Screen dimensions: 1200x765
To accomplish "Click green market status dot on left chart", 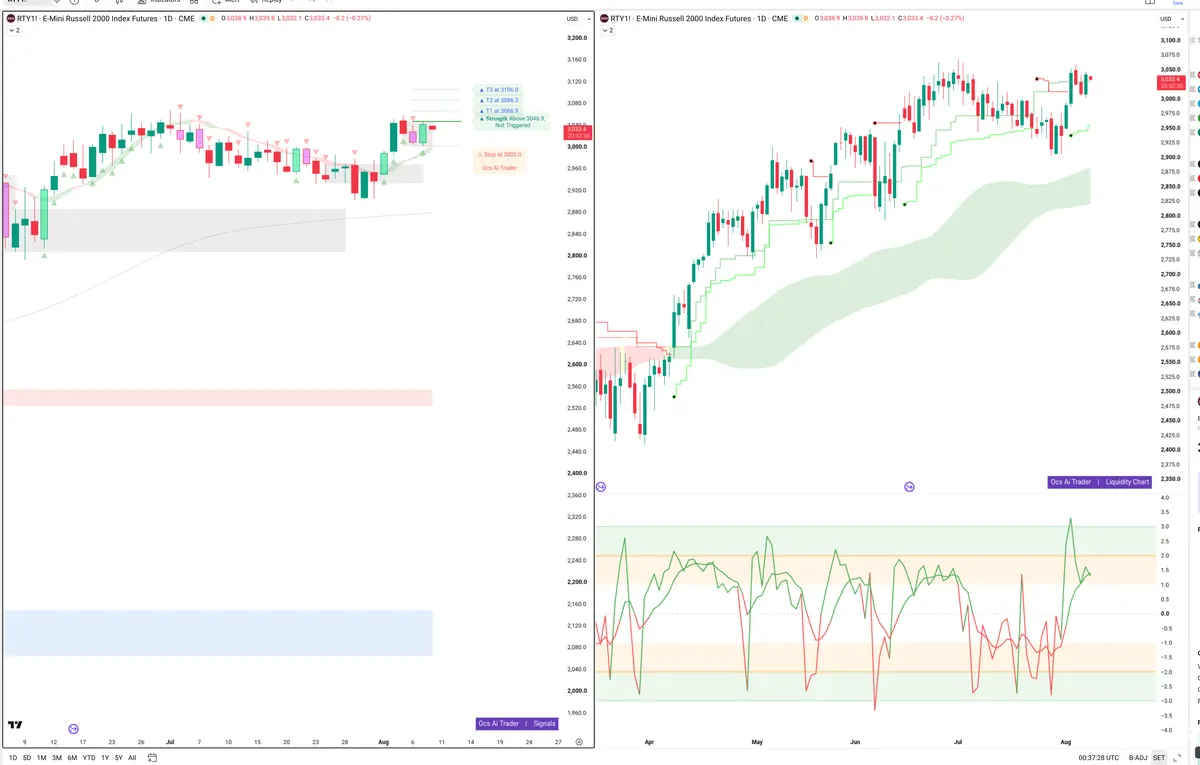I will click(x=203, y=18).
